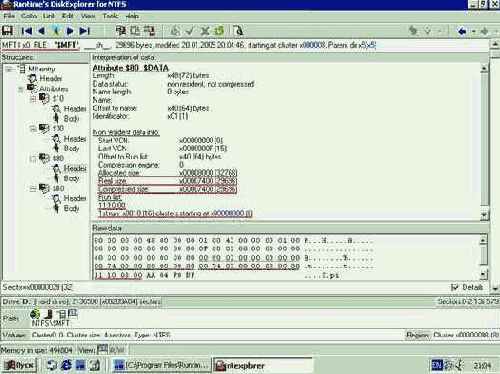Screen dimensions: 500x374
Task: Select Header under first $80 attribute
Action: pos(75,168)
